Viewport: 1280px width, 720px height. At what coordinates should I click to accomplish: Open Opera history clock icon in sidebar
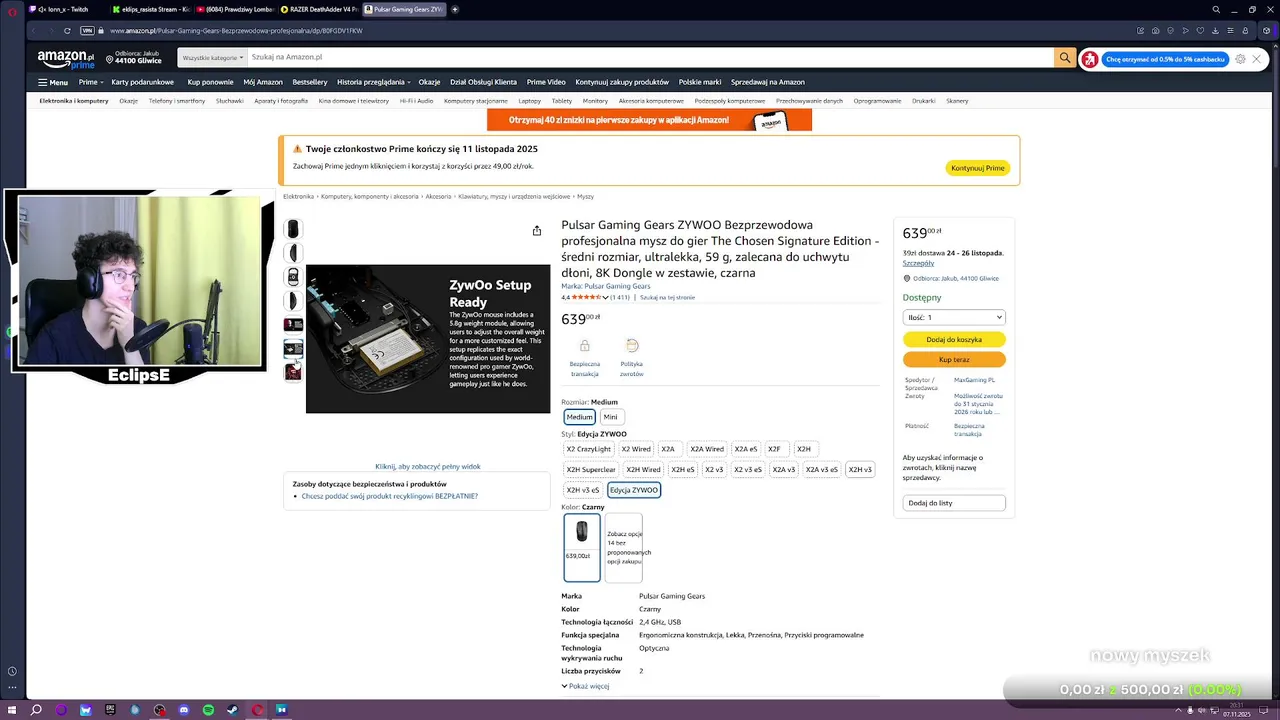tap(12, 672)
